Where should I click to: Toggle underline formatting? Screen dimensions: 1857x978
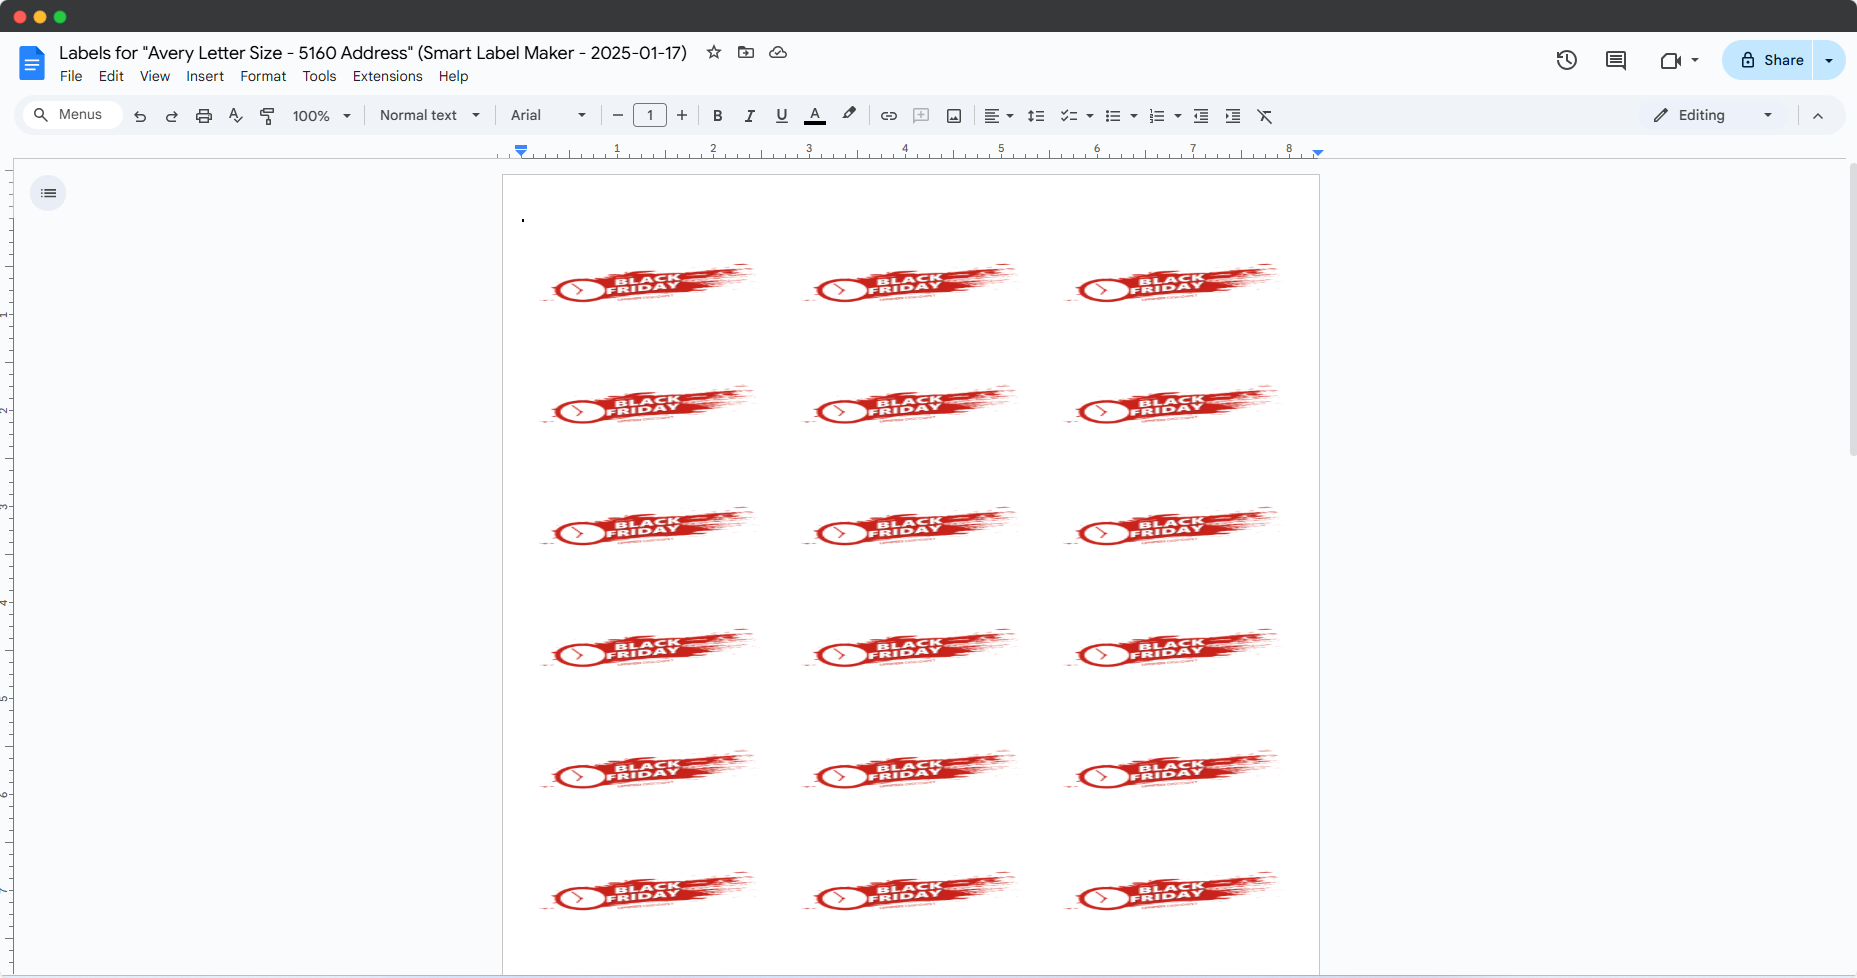(781, 116)
